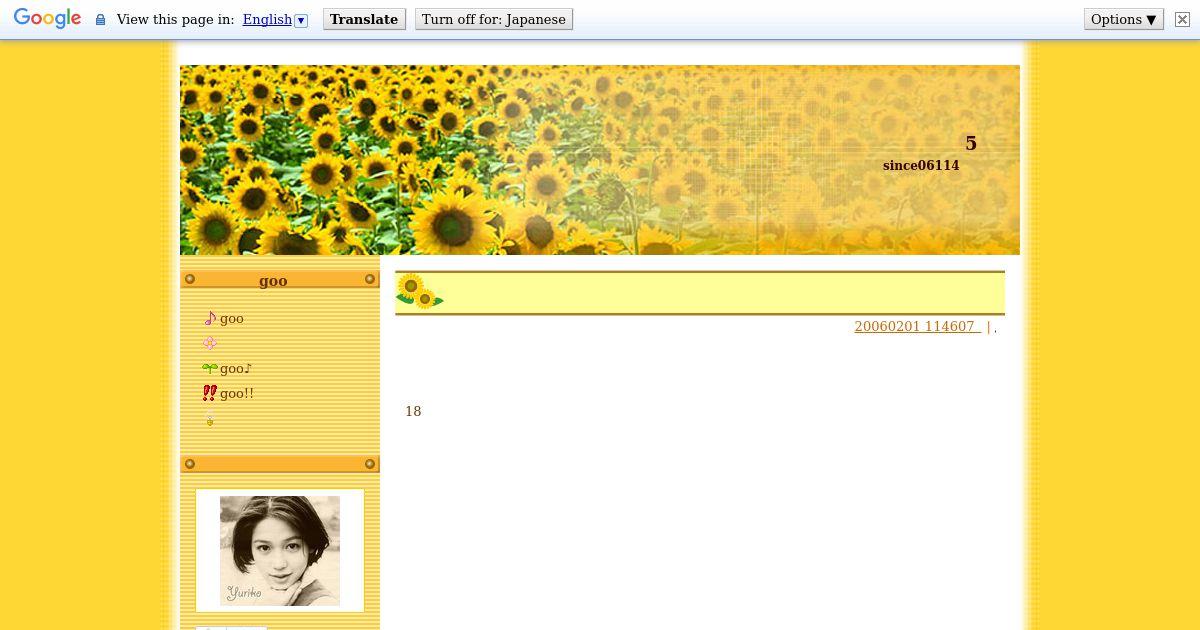Viewport: 1200px width, 630px height.
Task: Open the 20060201 114607 post link
Action: [x=917, y=326]
